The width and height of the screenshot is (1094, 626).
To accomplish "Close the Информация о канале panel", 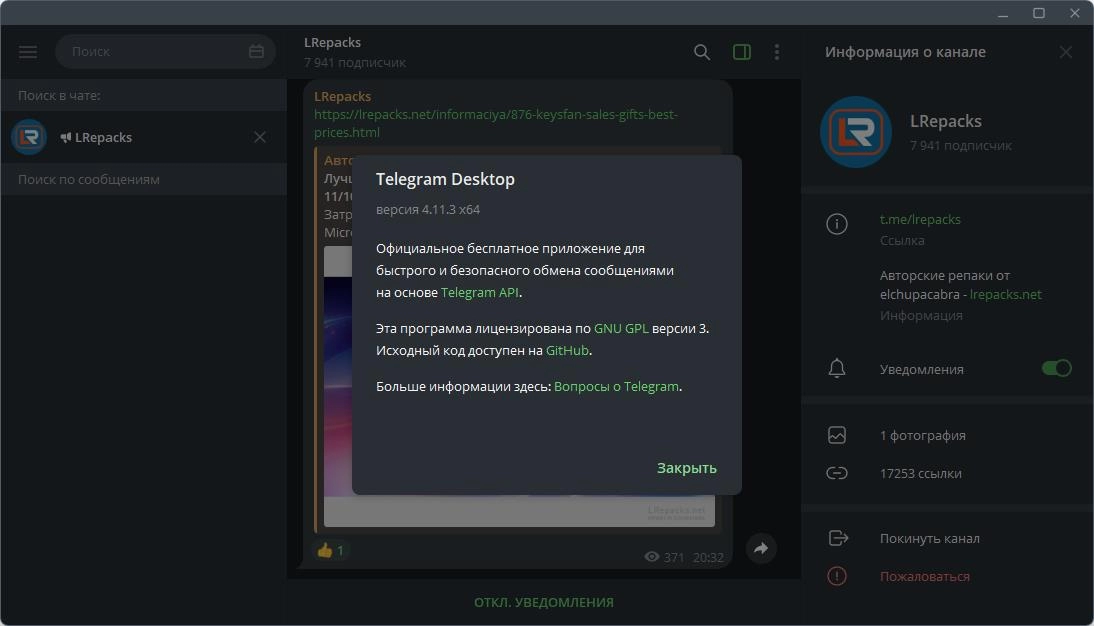I will pyautogui.click(x=1065, y=52).
